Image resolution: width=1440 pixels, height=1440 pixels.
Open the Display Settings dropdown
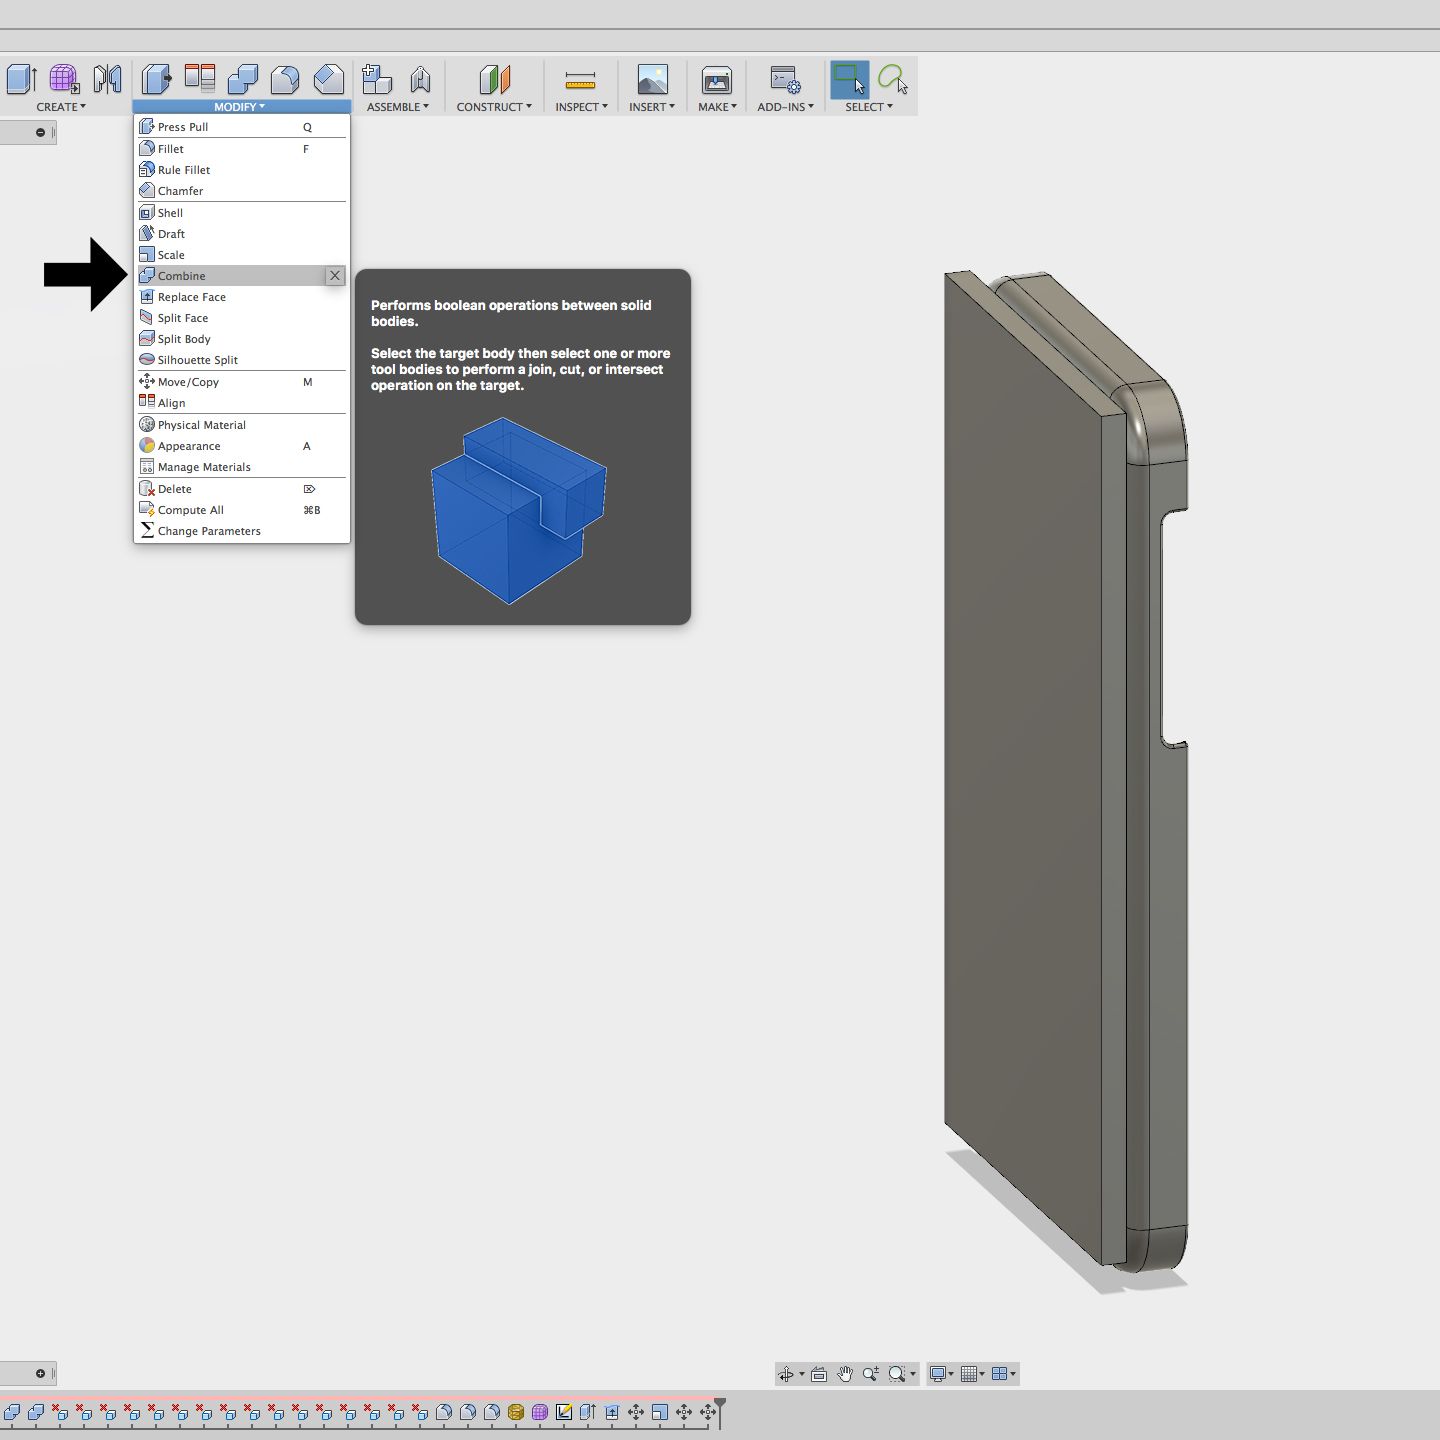[x=941, y=1374]
